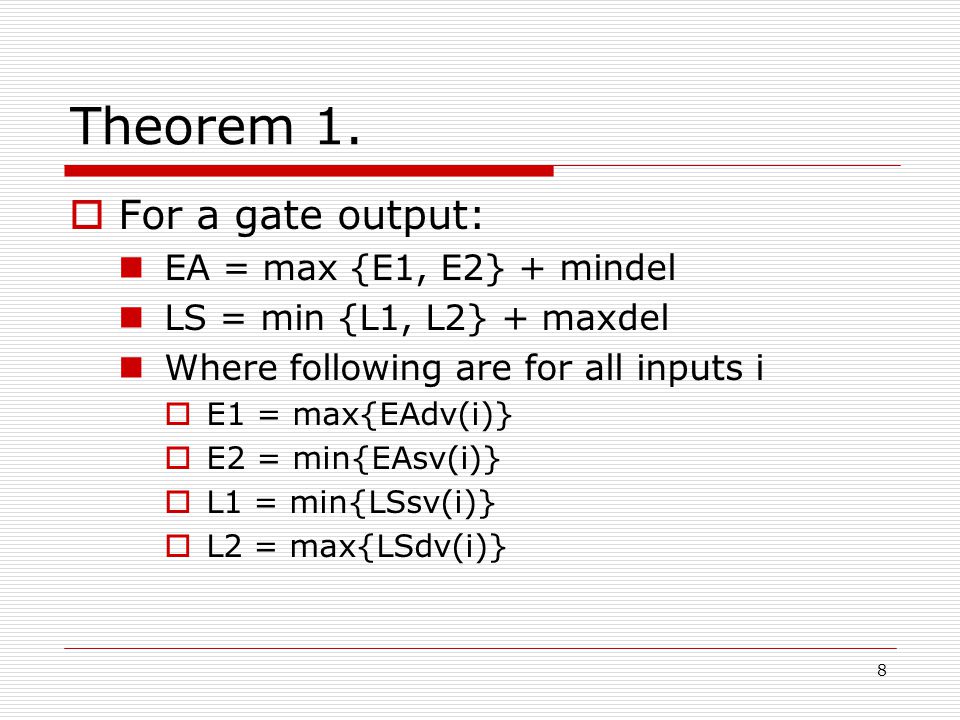Click the slide page number 8

pyautogui.click(x=882, y=670)
